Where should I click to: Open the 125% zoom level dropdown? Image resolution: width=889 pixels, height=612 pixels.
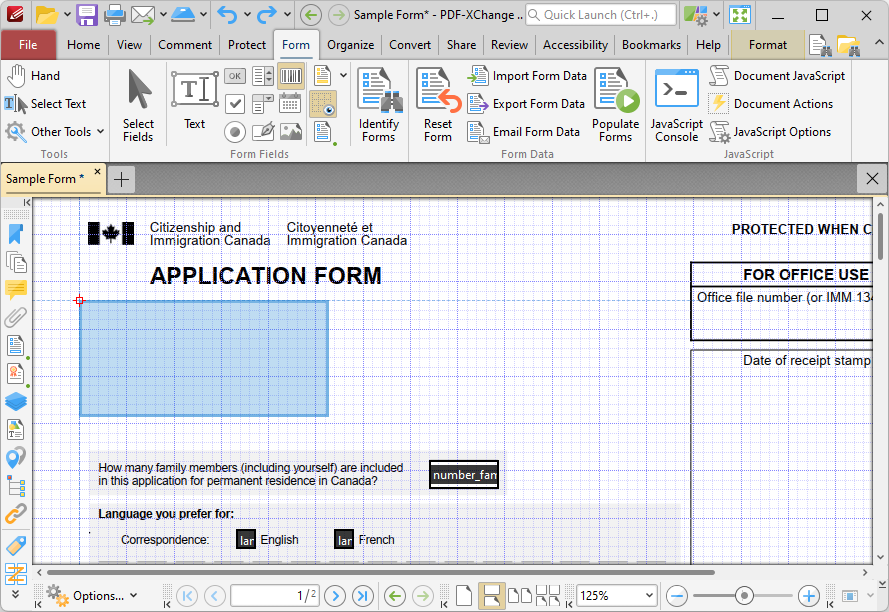click(650, 596)
